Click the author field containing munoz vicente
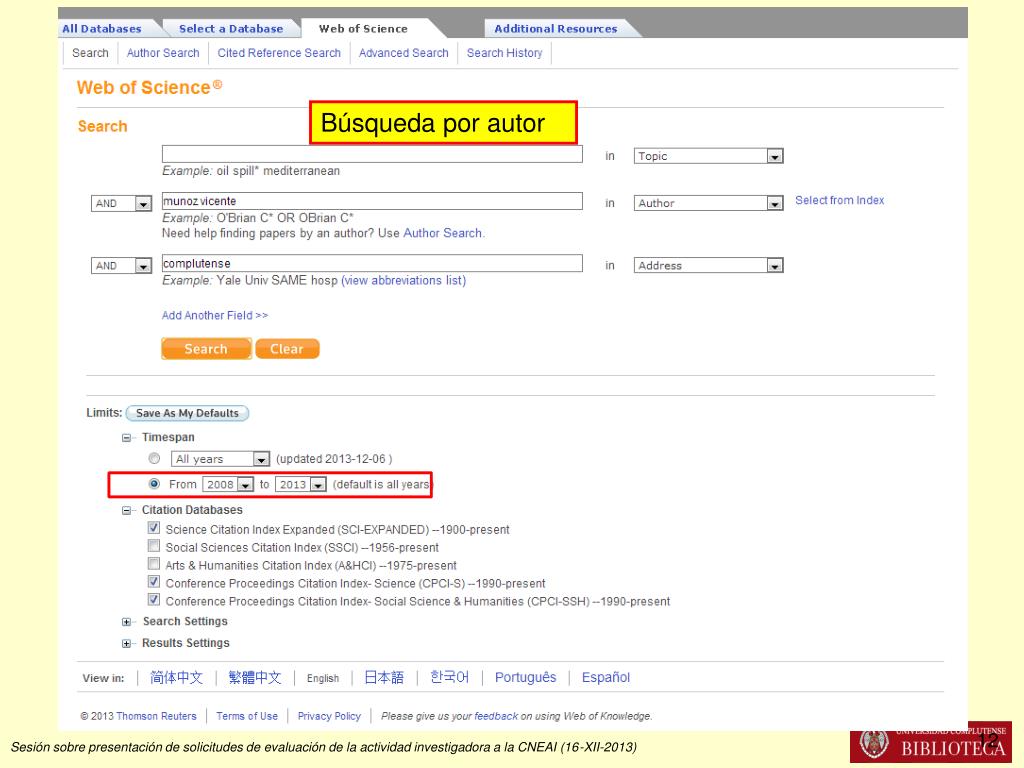 click(372, 201)
